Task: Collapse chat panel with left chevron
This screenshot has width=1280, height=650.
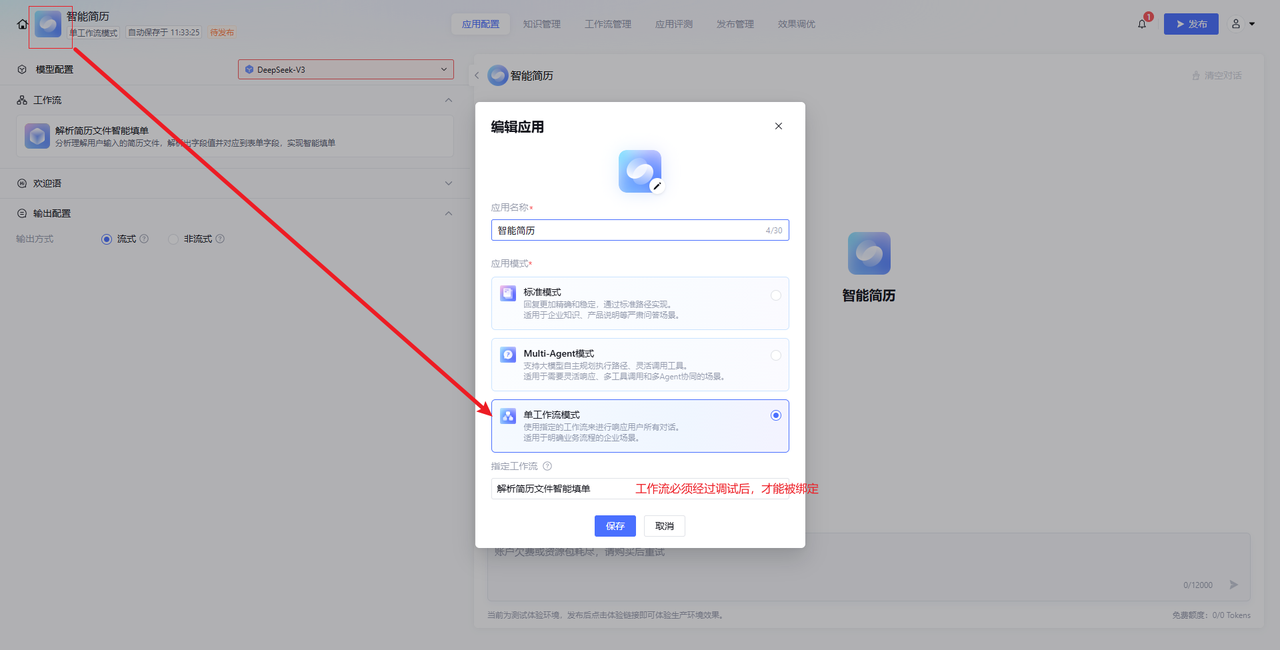Action: pos(477,76)
